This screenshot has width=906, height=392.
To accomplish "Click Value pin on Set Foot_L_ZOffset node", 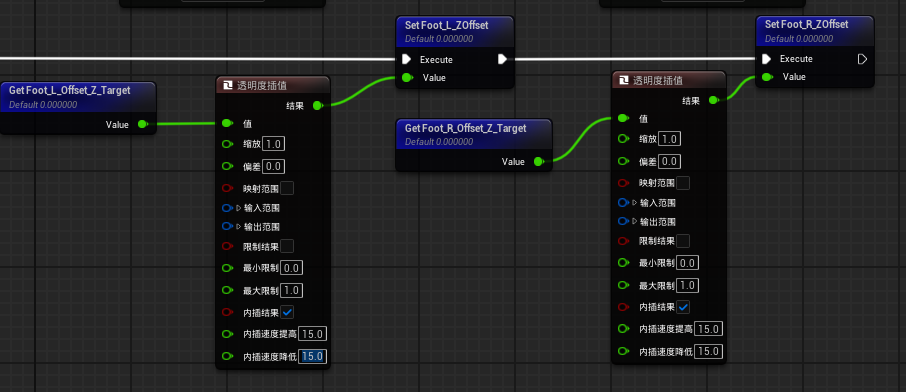I will pyautogui.click(x=407, y=77).
